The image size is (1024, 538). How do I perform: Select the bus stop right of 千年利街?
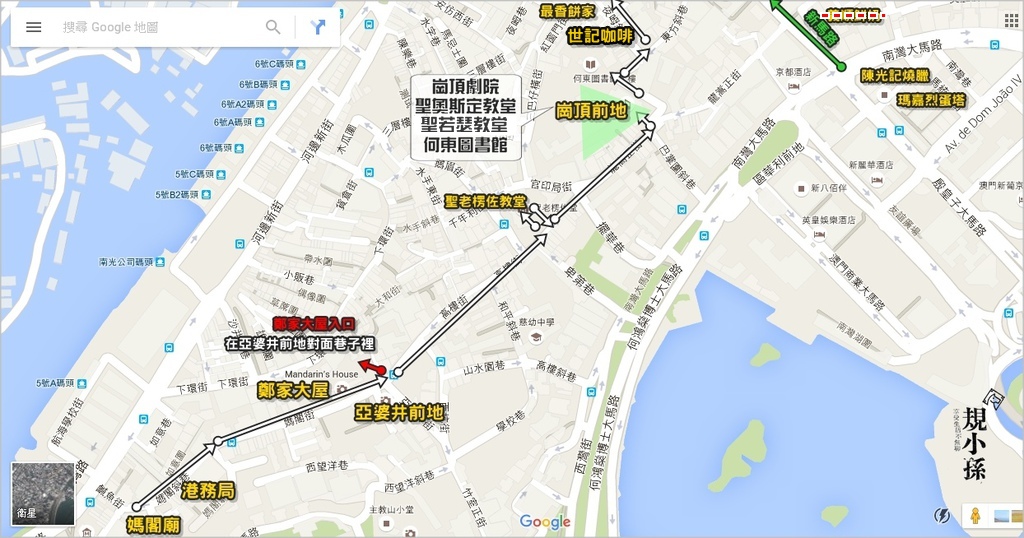[x=504, y=225]
